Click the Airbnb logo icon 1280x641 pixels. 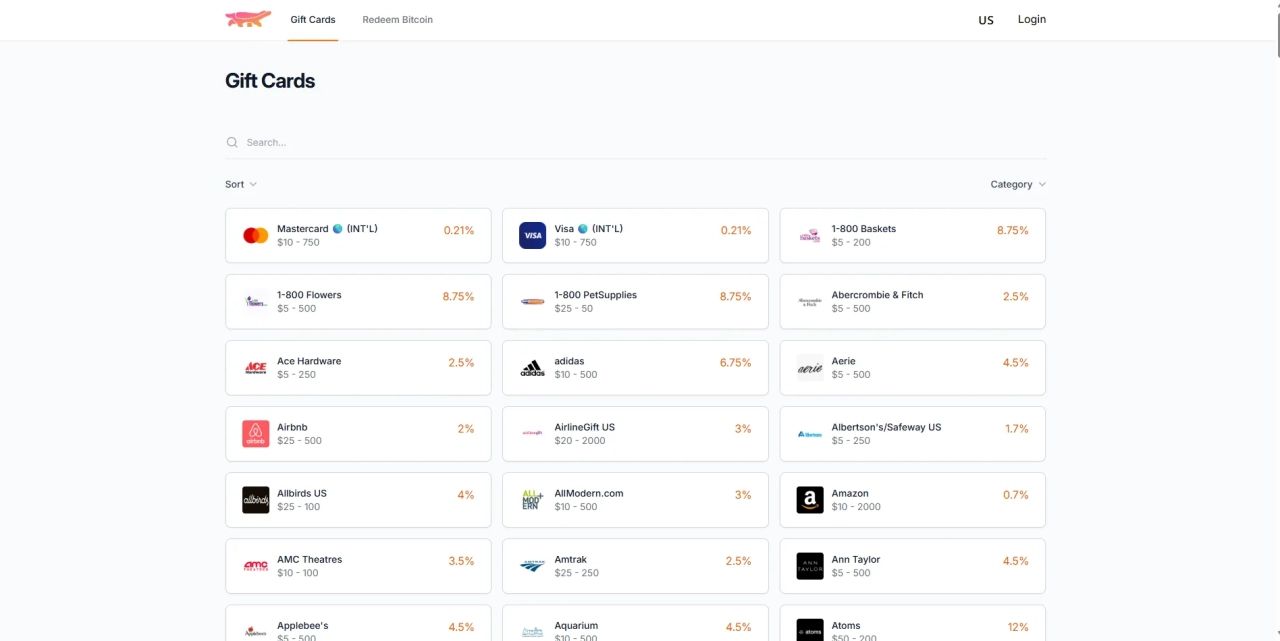(x=255, y=433)
